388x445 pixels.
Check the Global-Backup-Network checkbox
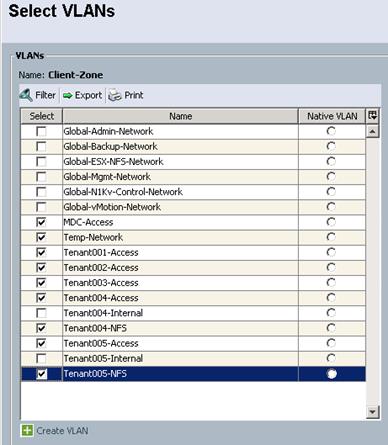pos(41,147)
